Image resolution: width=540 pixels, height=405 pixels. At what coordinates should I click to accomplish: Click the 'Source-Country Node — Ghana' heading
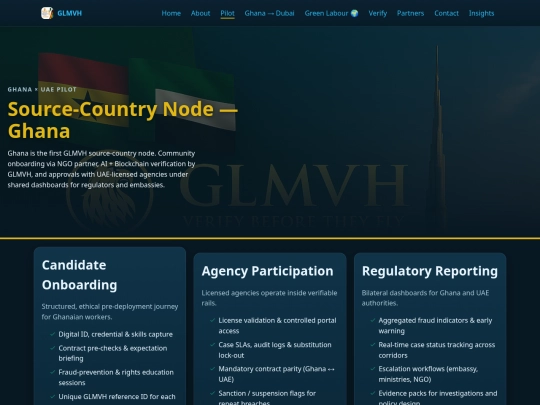(123, 120)
